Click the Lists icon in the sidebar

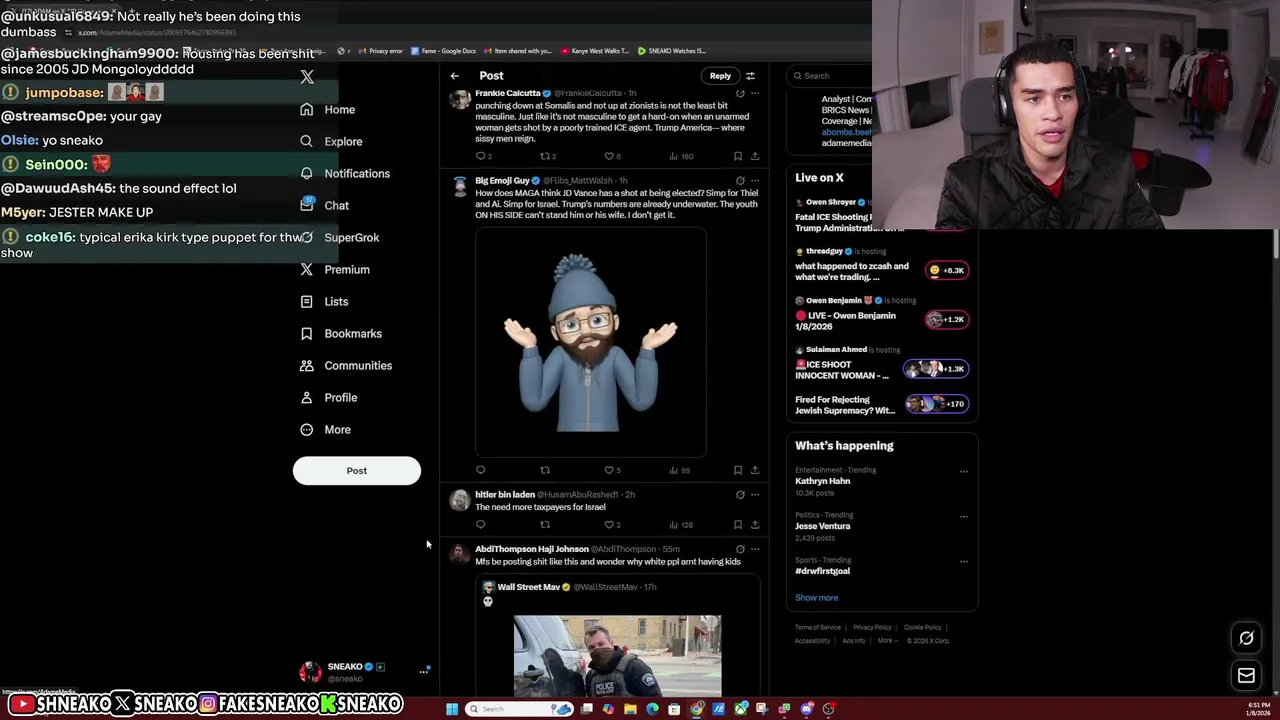pyautogui.click(x=306, y=301)
